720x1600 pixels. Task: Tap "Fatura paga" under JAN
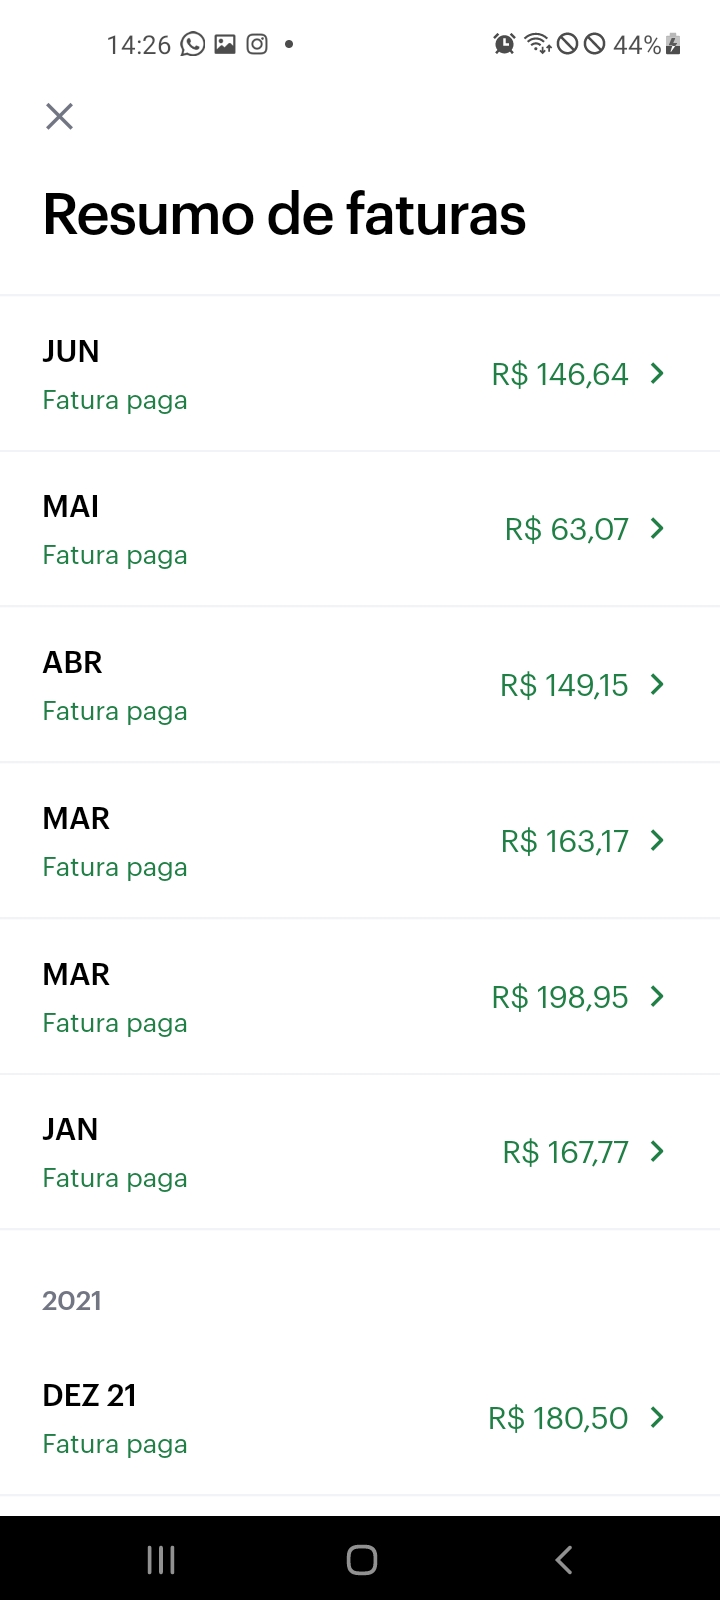coord(115,1178)
